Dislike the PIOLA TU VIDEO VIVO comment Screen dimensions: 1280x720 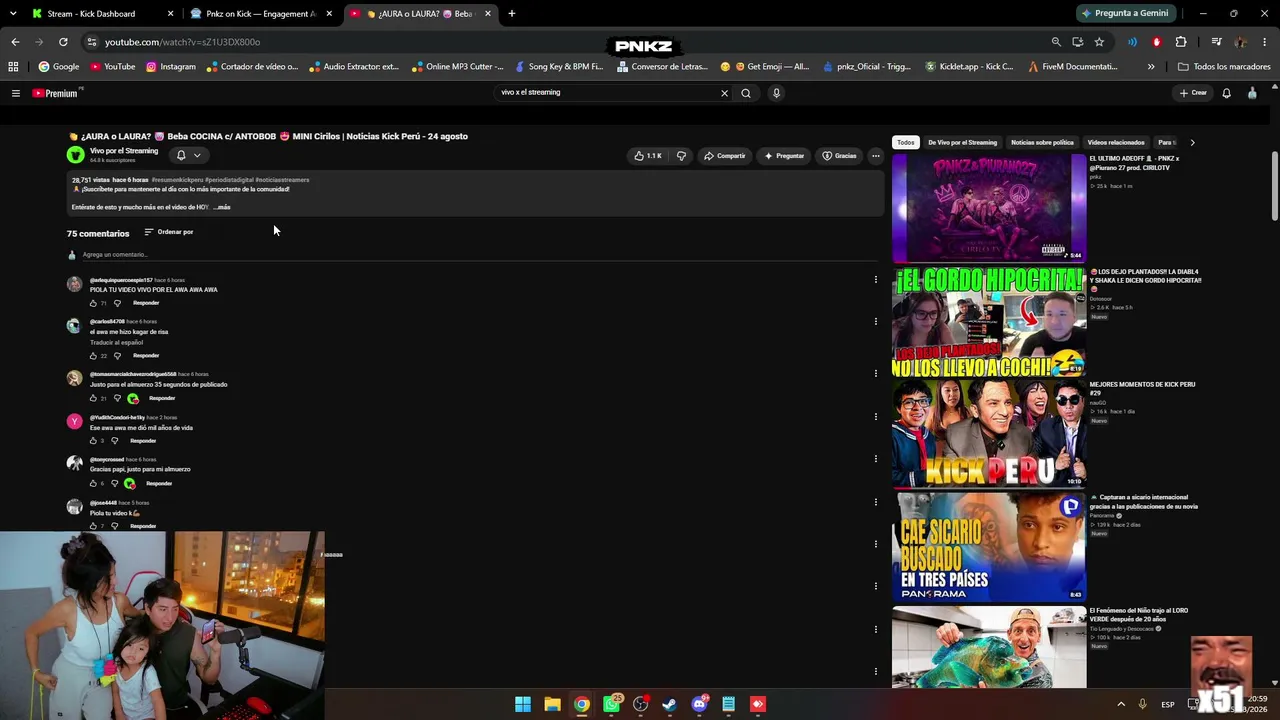click(x=117, y=303)
